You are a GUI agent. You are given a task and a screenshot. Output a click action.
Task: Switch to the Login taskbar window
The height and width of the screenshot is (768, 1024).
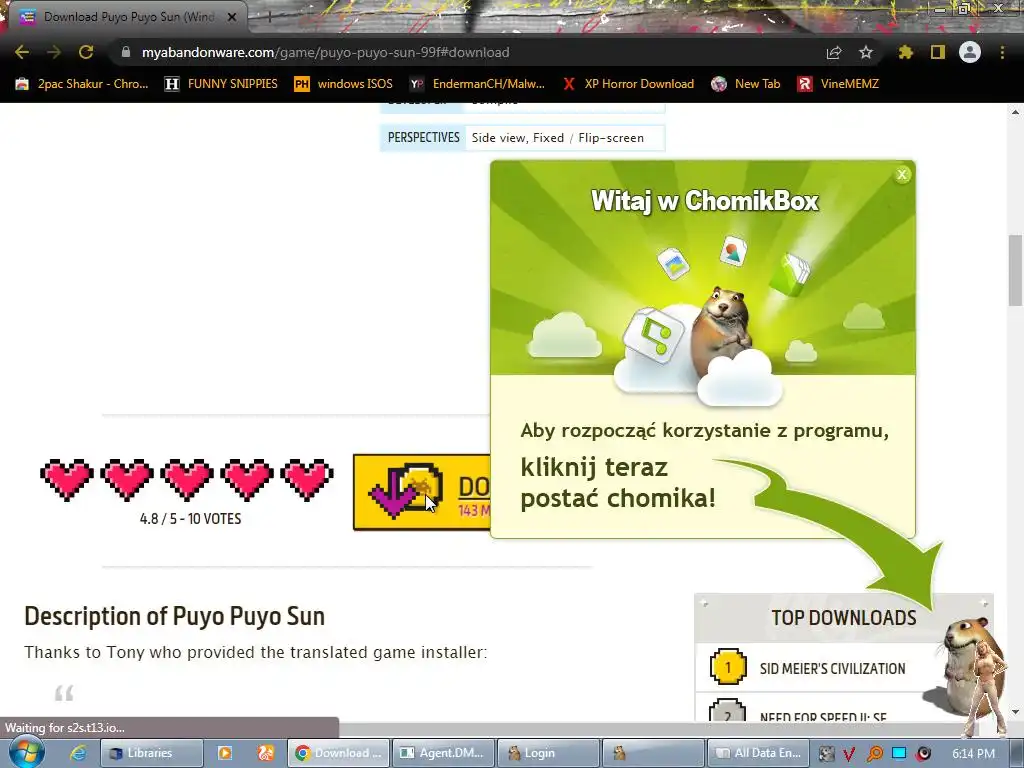(548, 753)
